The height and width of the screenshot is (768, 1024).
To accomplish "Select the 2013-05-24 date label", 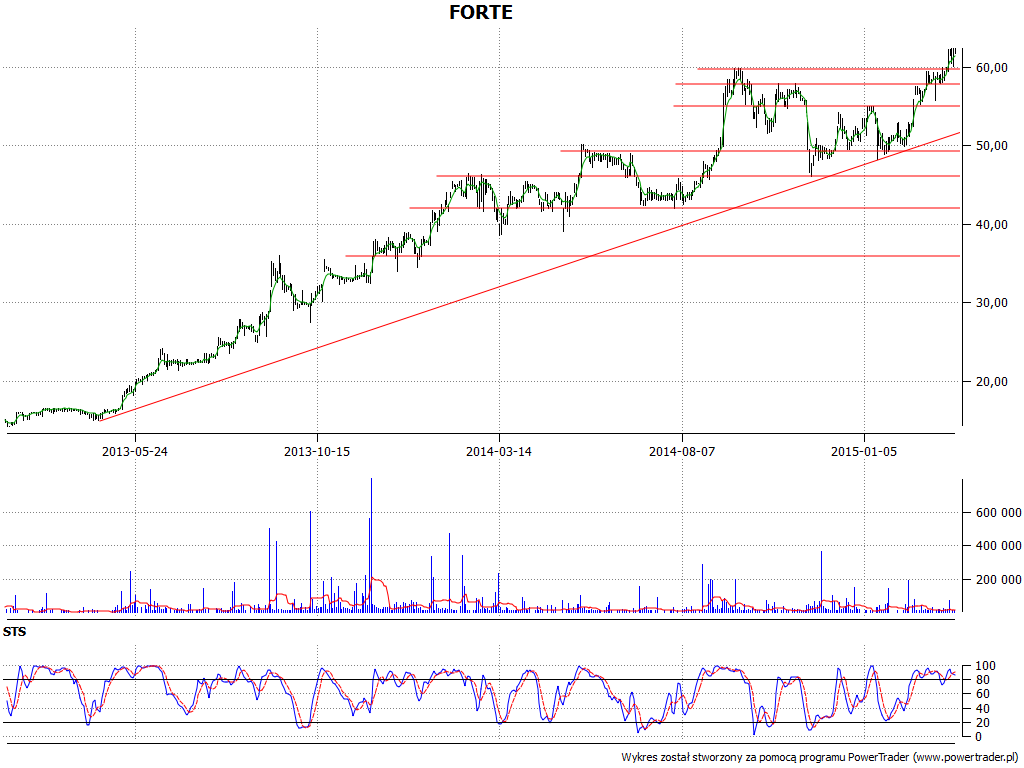I will coord(135,451).
